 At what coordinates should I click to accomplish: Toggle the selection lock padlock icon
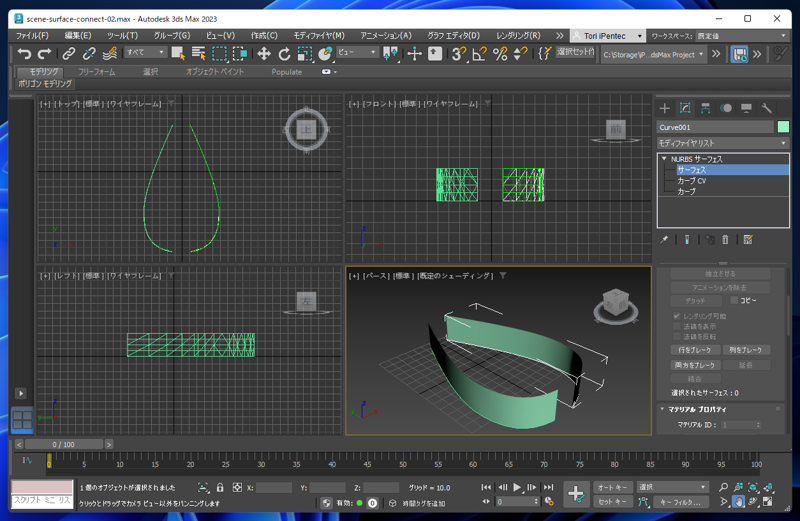point(220,488)
